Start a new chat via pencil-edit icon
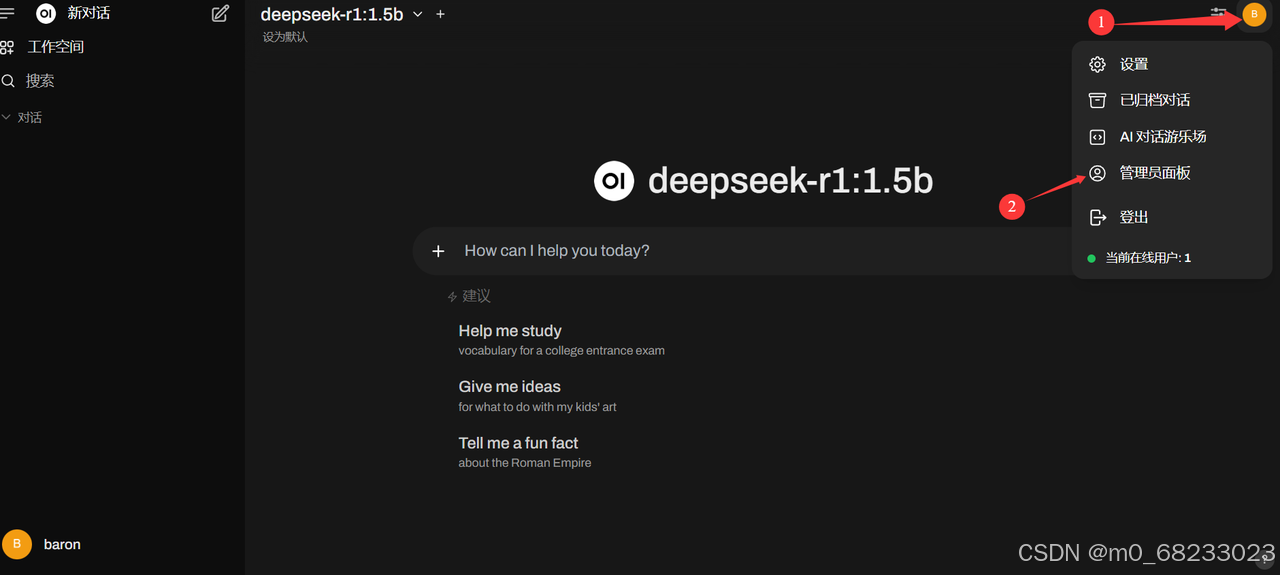 tap(220, 13)
